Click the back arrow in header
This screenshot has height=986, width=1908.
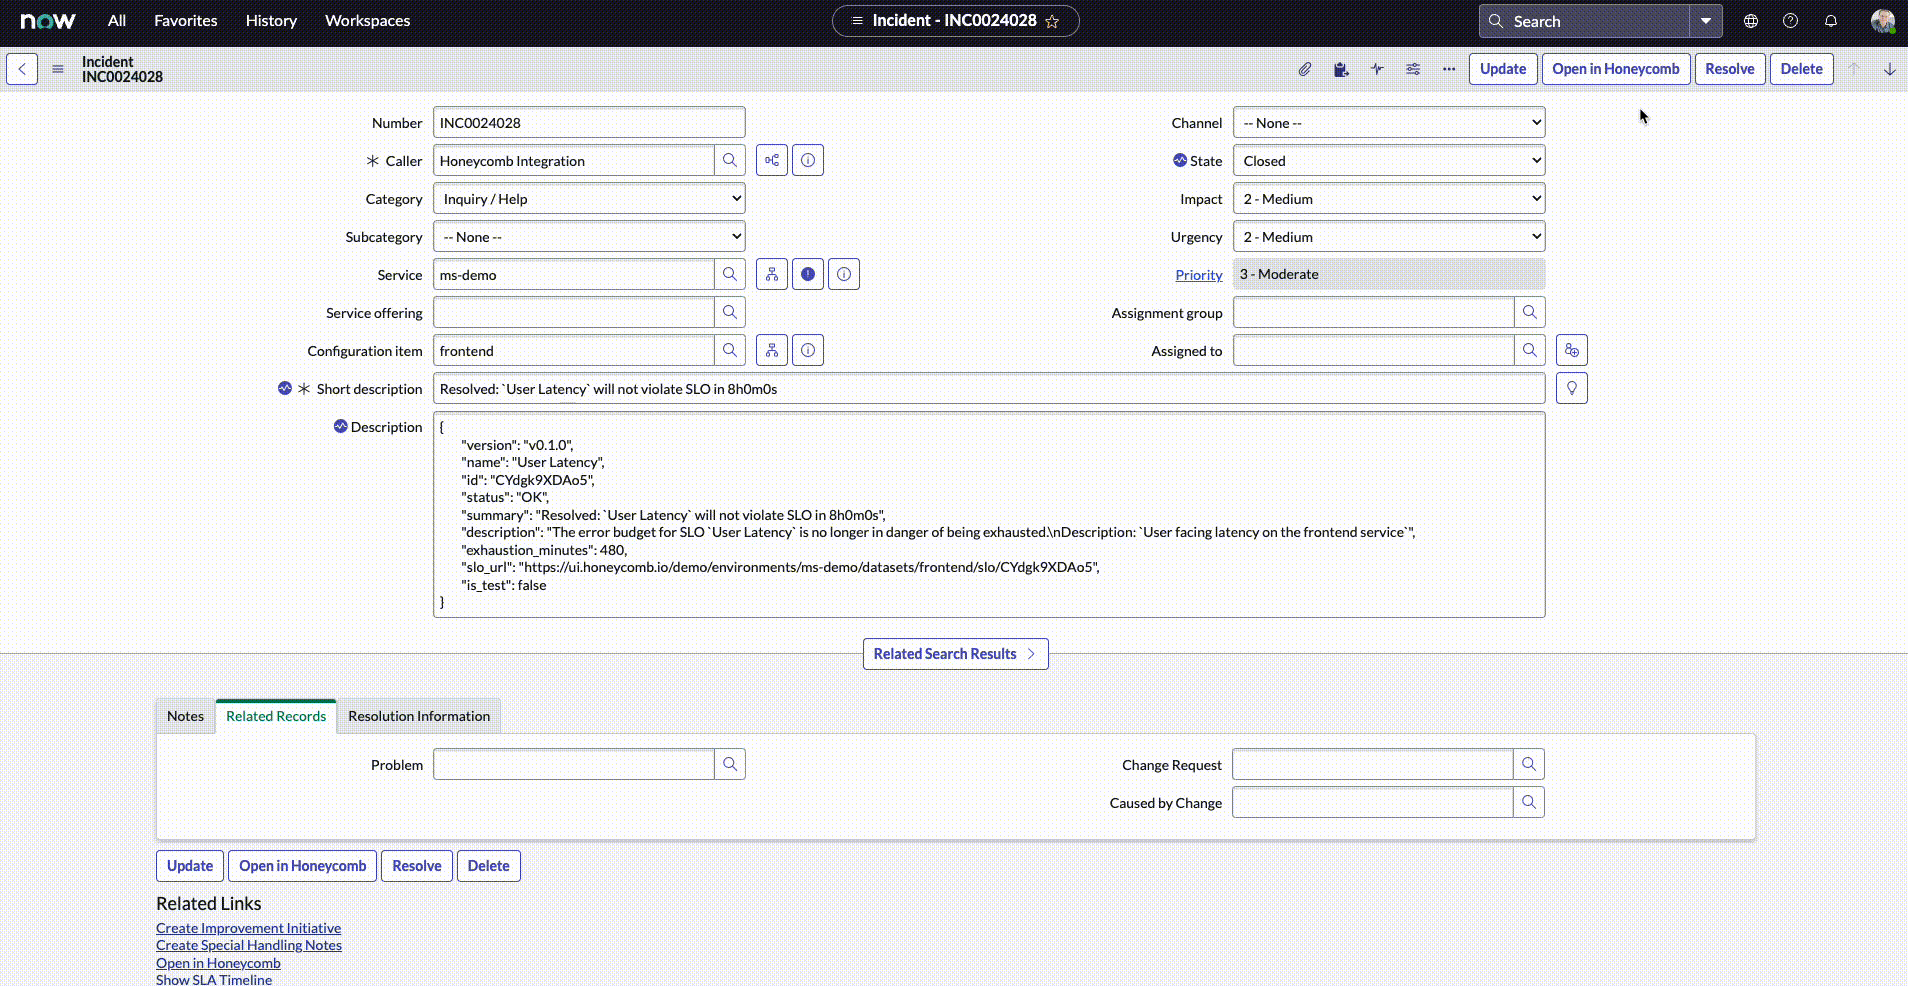22,69
